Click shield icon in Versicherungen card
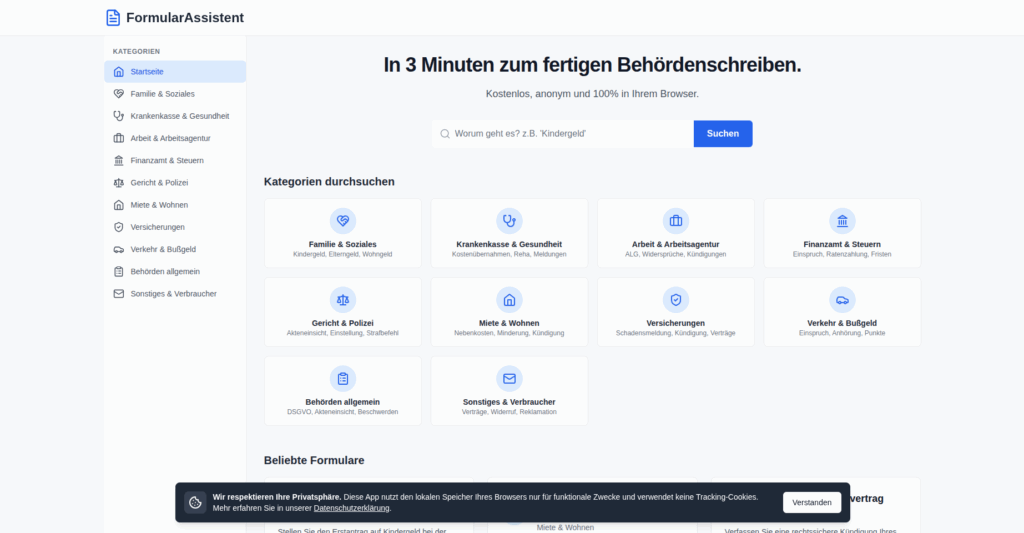Screen dimensions: 1024x533 pyautogui.click(x=676, y=300)
